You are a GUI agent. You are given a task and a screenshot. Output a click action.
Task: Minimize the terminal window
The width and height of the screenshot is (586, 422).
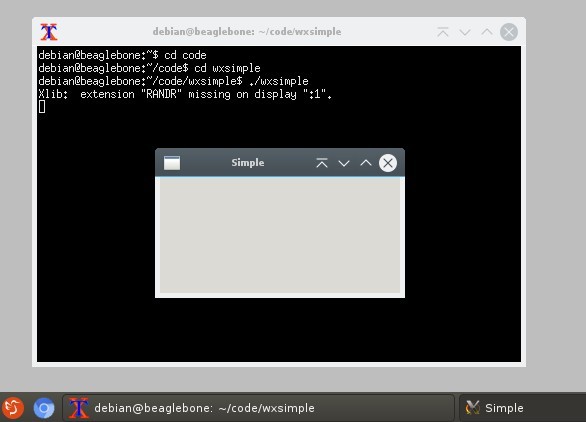coord(465,33)
